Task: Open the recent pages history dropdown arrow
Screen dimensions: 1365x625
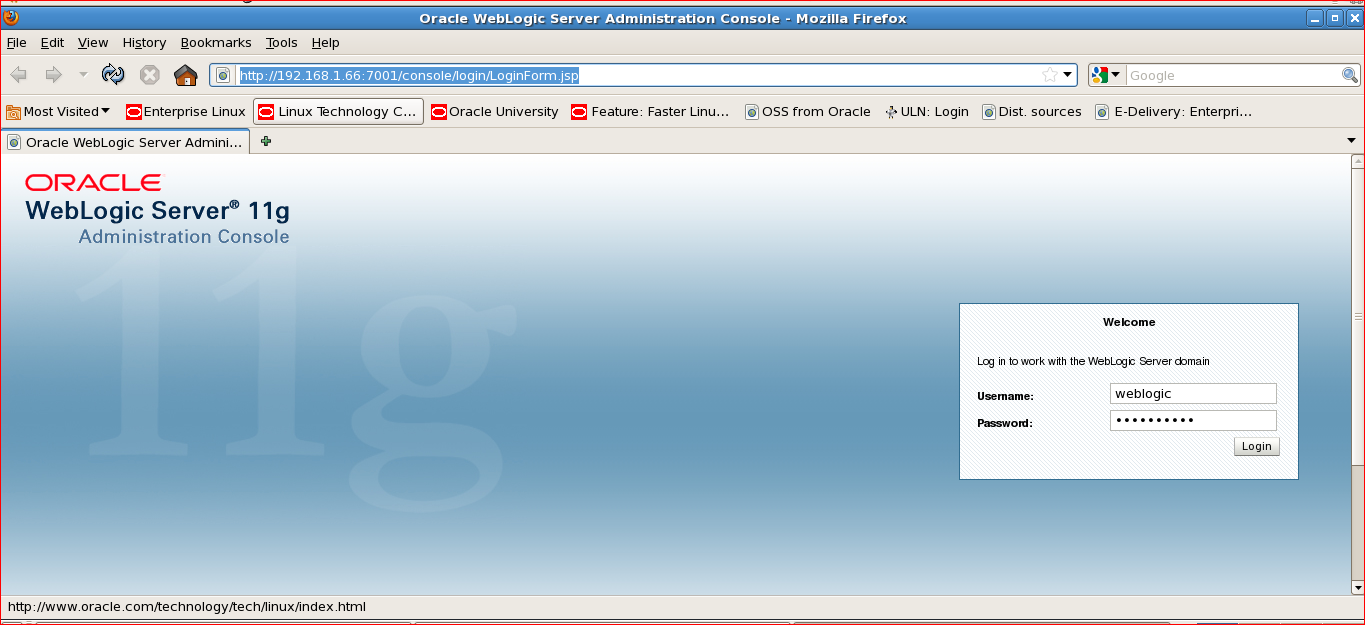Action: [83, 75]
